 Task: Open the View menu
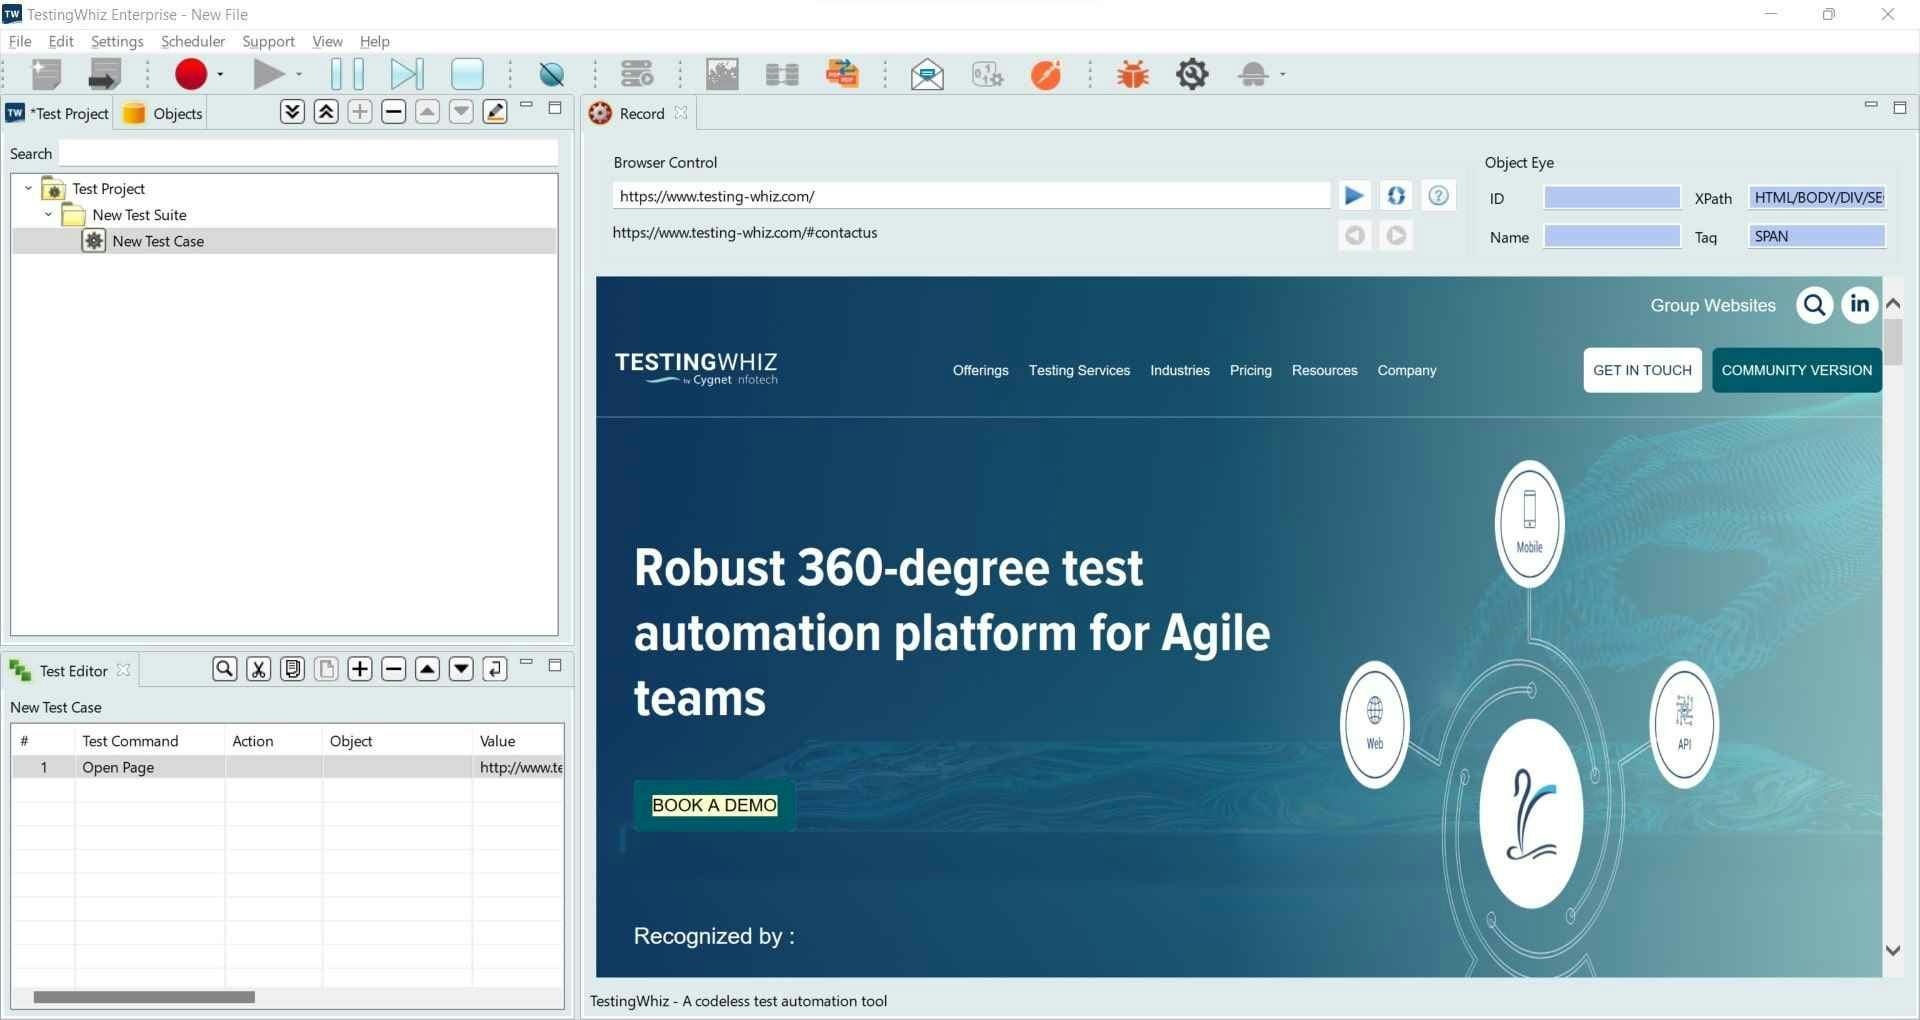pos(327,41)
